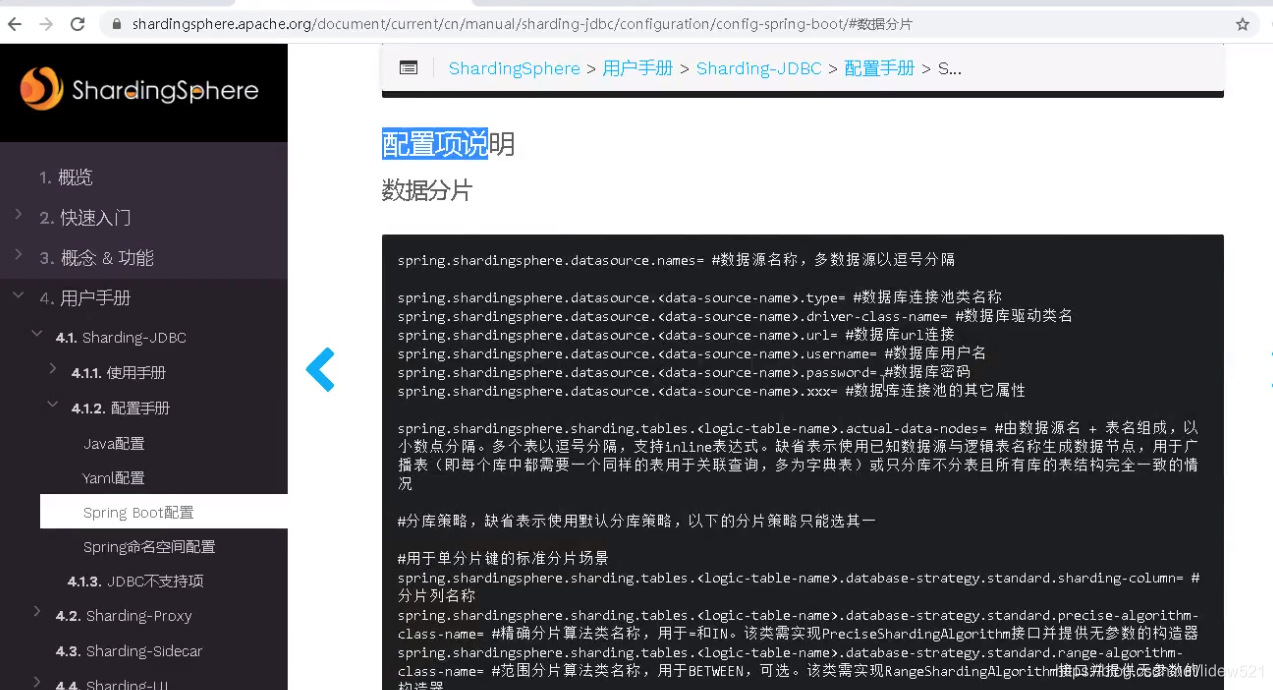Open ShardingSphere breadcrumb link
Image resolution: width=1273 pixels, height=690 pixels.
tap(514, 68)
